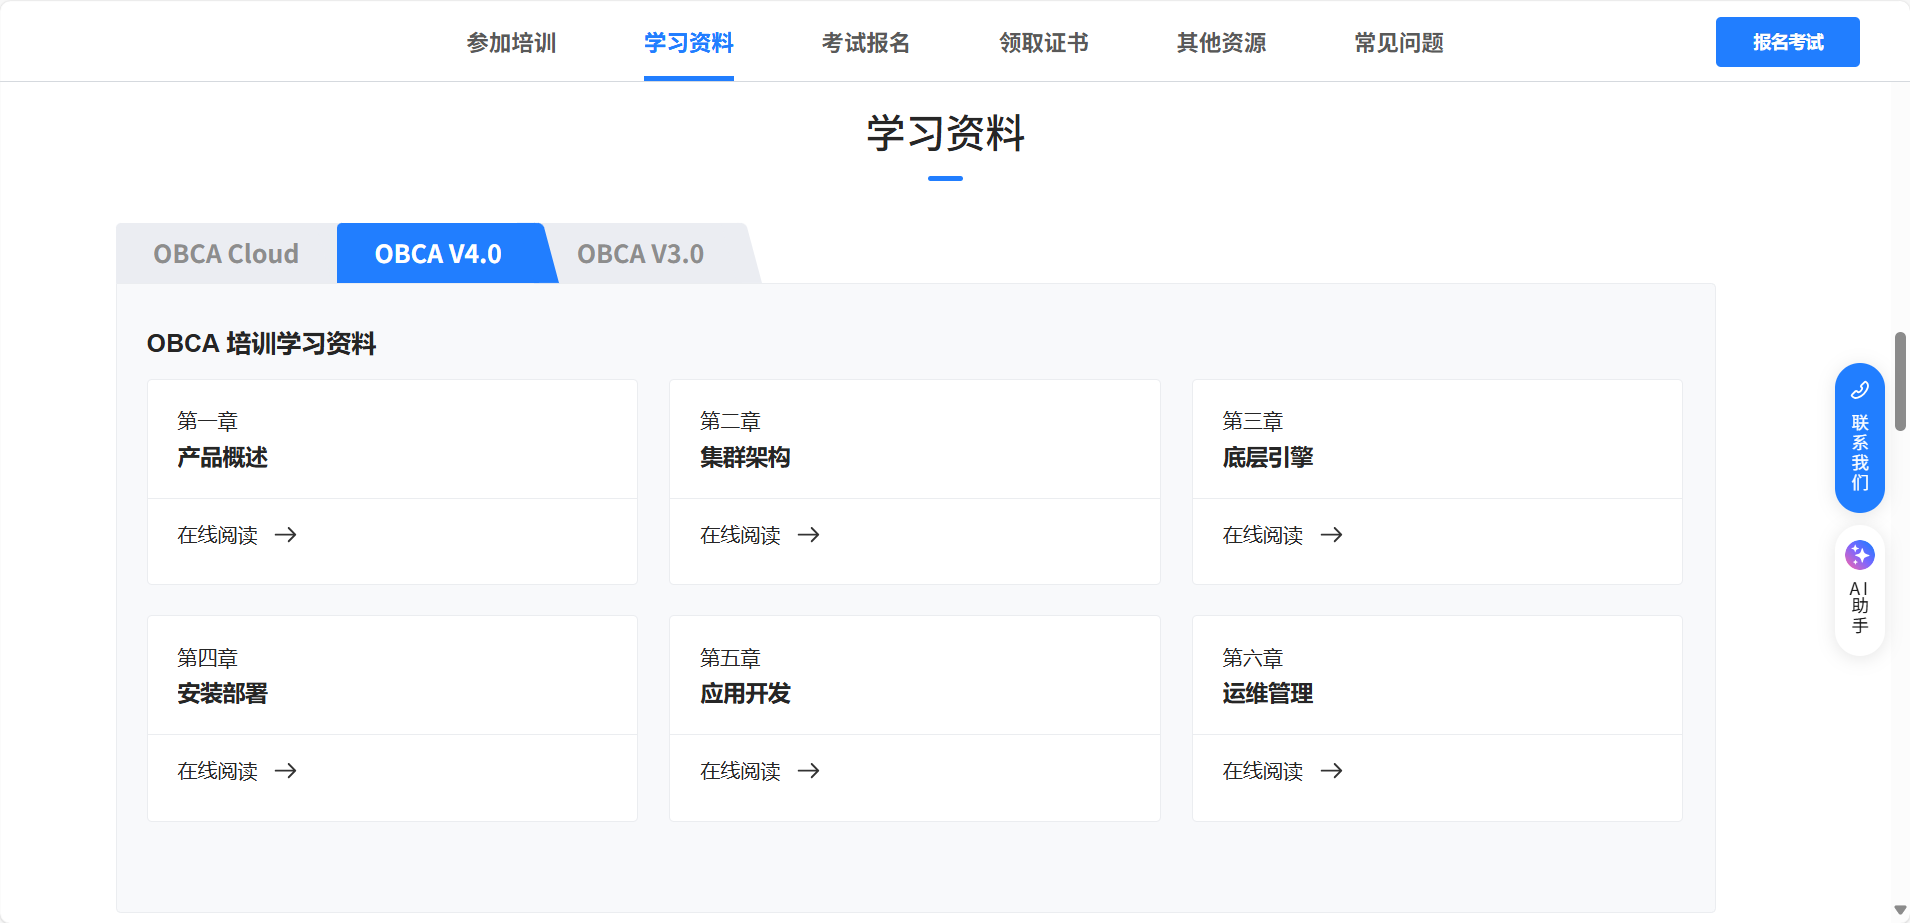
Task: Click arrow icon in Chapter 1 产品概述 card
Action: 286,535
